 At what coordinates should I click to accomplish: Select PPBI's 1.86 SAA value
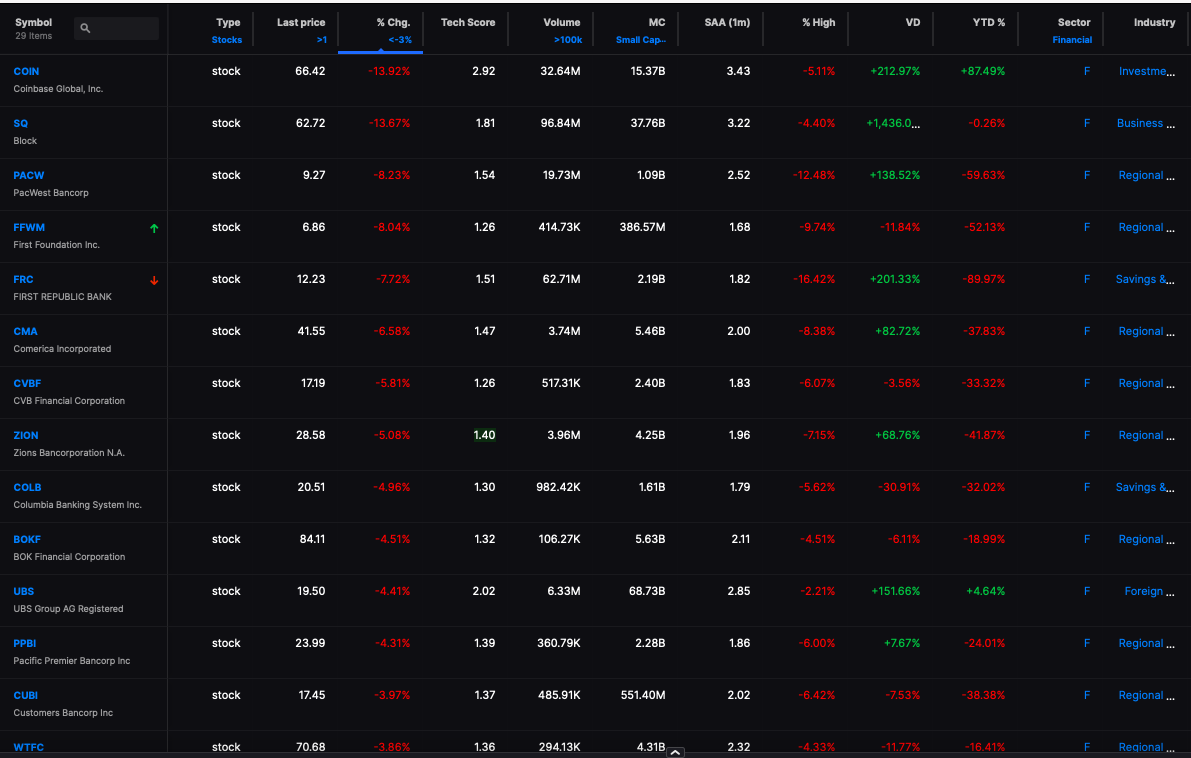740,643
